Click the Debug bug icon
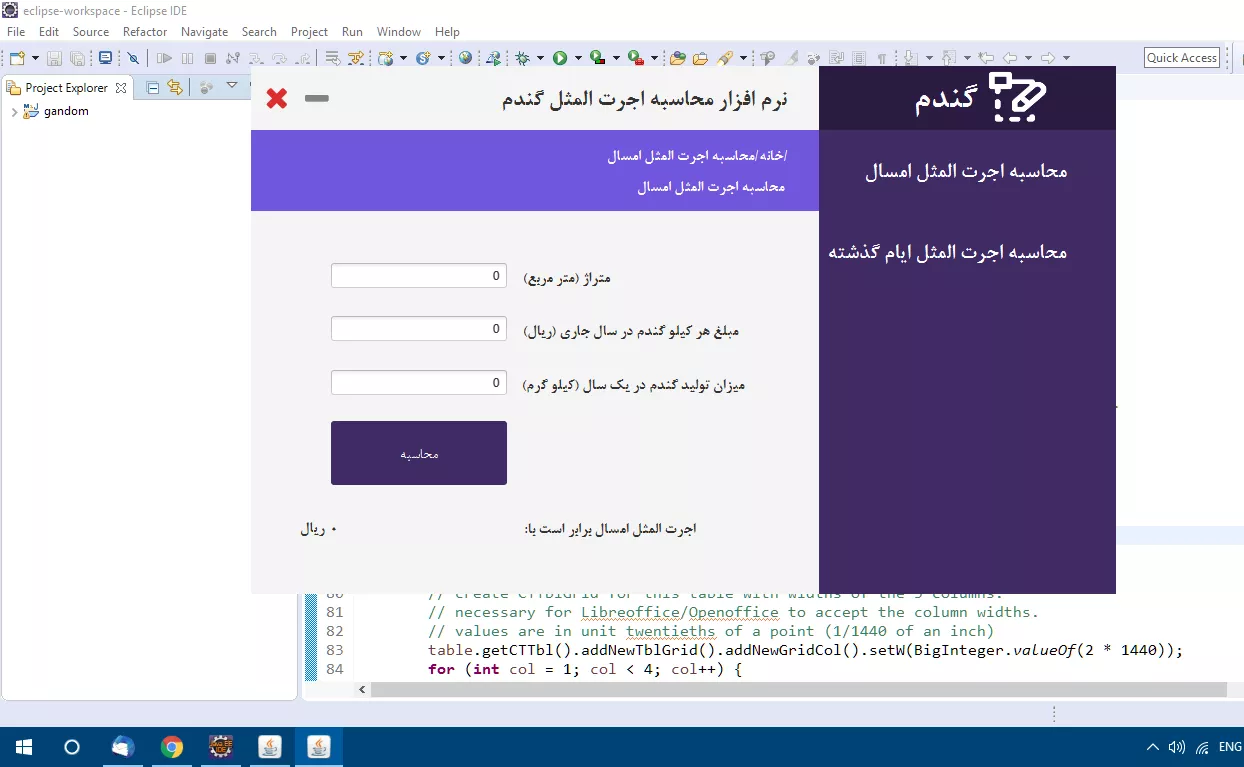1244x767 pixels. (523, 58)
